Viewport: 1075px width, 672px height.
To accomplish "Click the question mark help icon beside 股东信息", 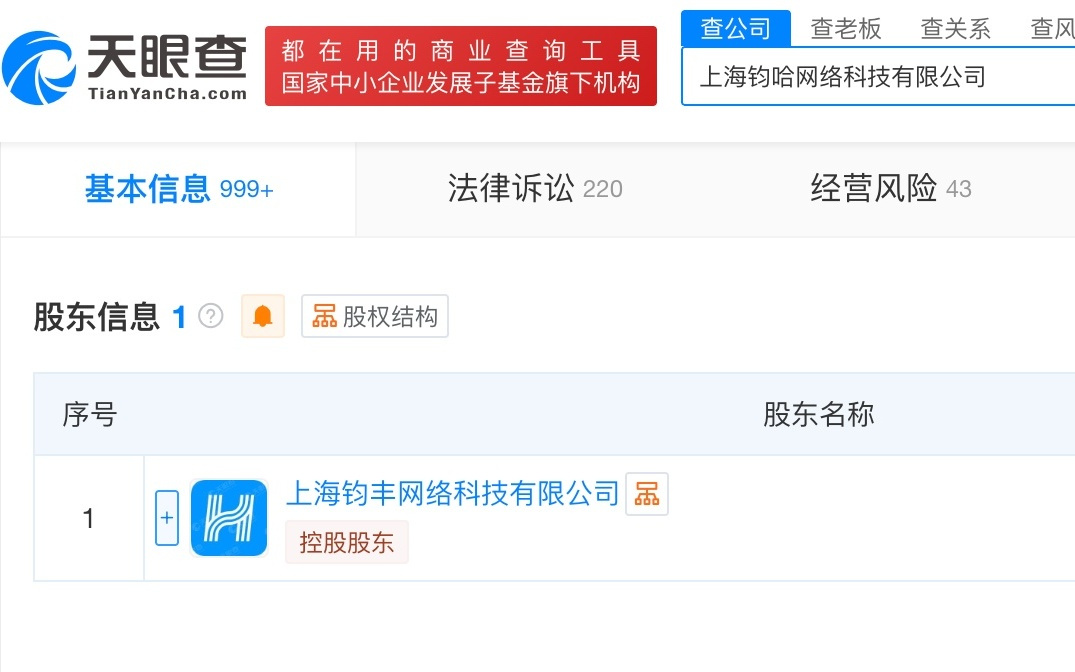I will [210, 316].
